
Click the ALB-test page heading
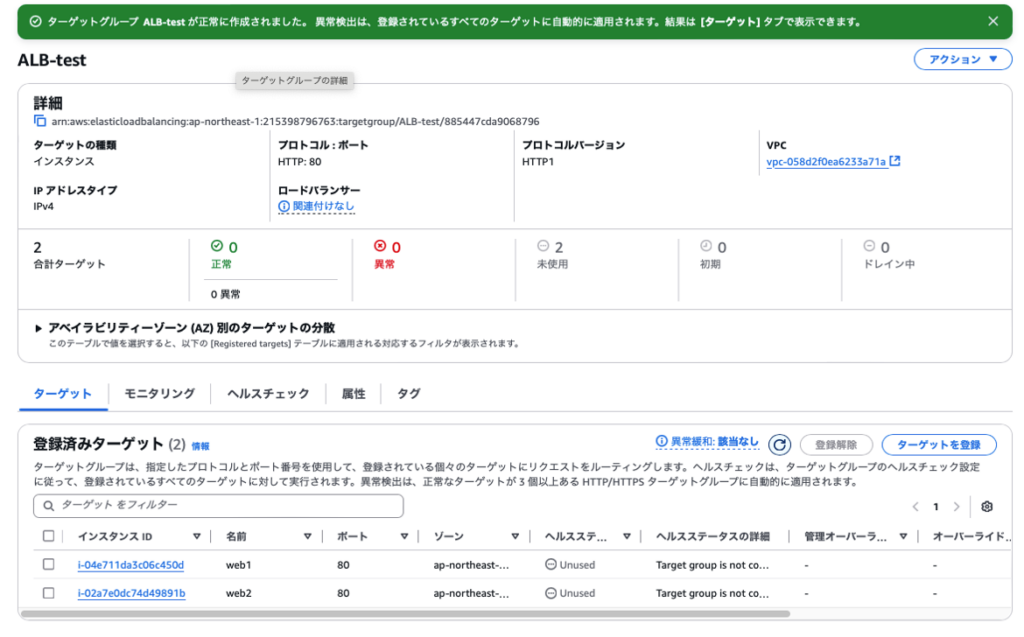52,60
